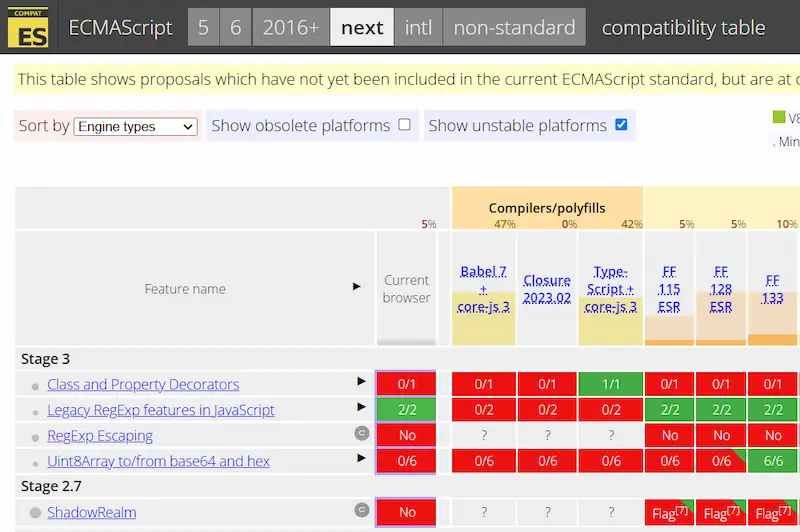Click FF 133 column header

point(772,289)
